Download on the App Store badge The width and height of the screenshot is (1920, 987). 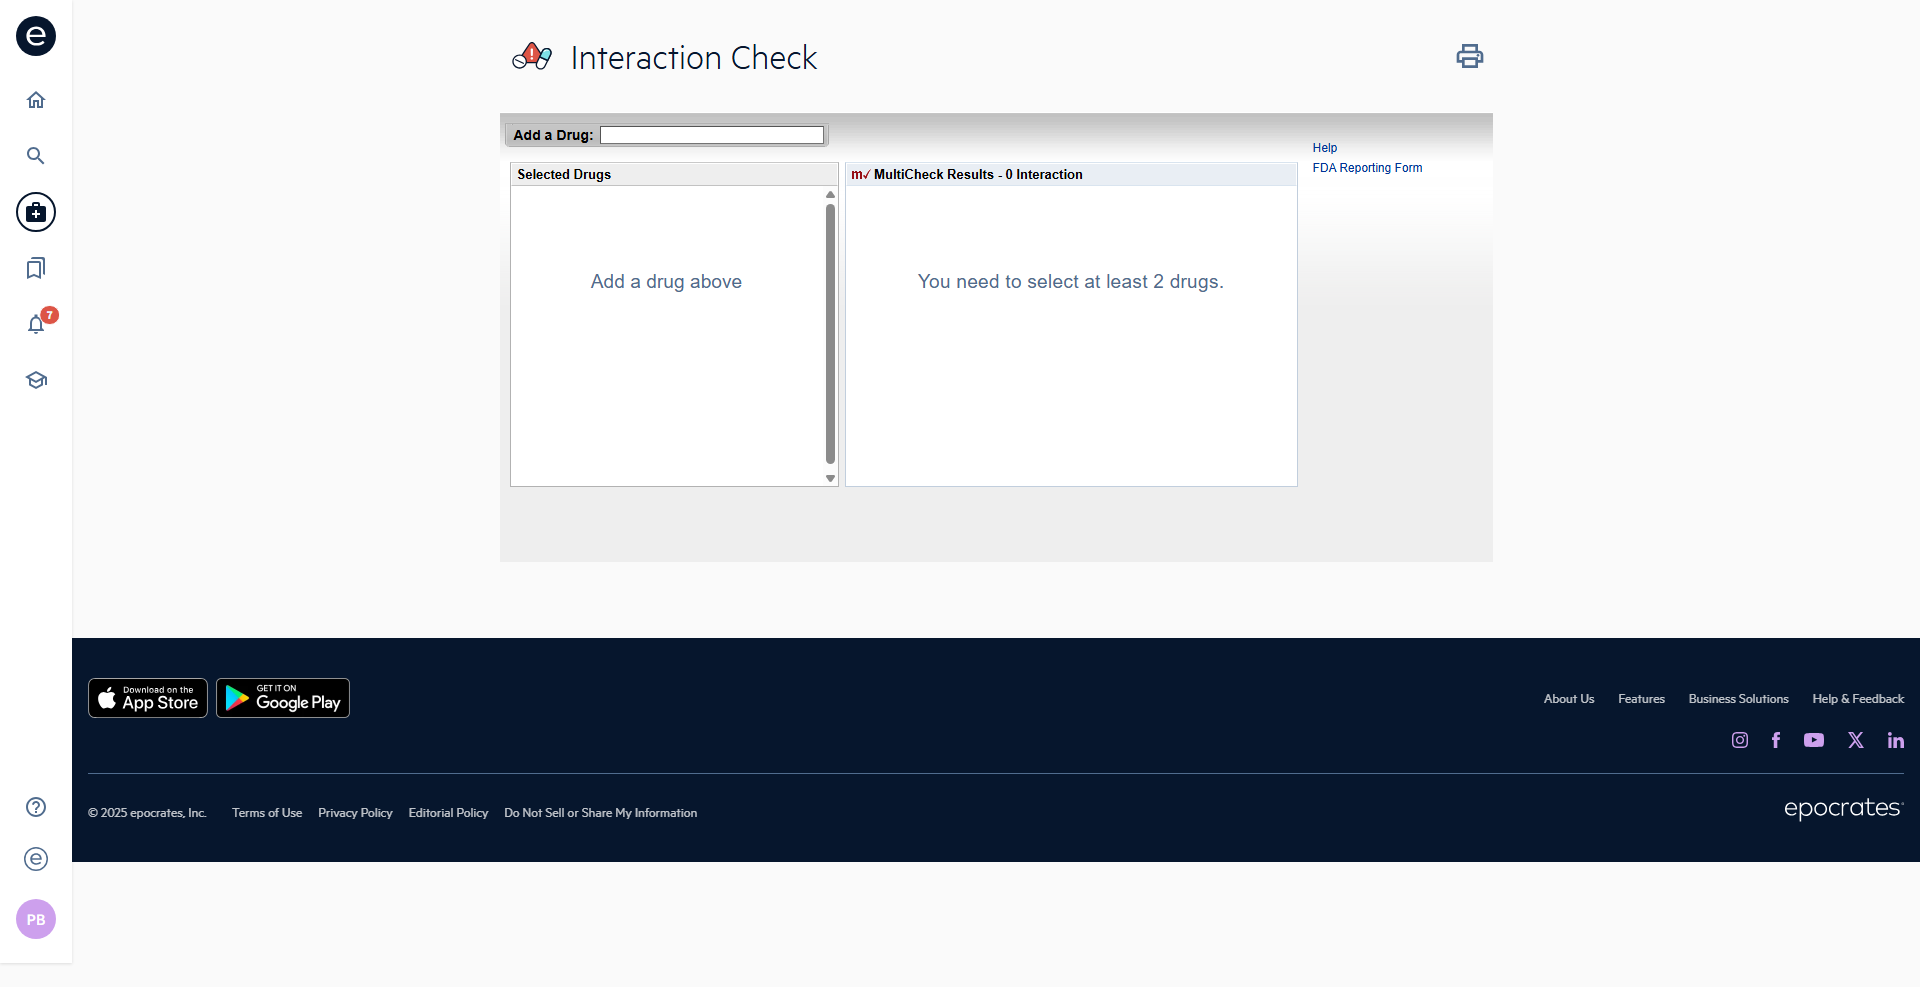[x=148, y=698]
